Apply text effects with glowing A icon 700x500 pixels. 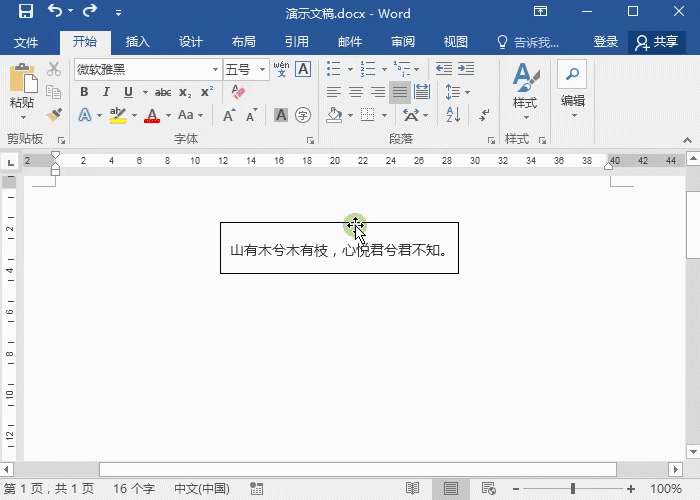(x=85, y=115)
